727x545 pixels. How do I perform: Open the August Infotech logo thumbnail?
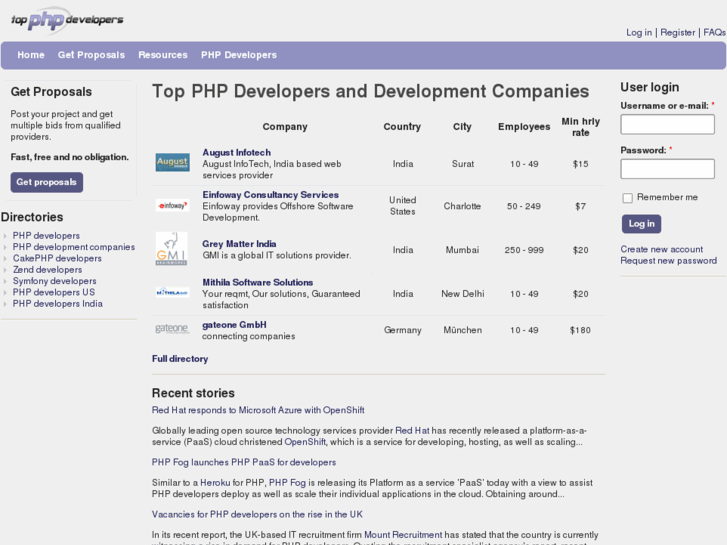pos(172,162)
